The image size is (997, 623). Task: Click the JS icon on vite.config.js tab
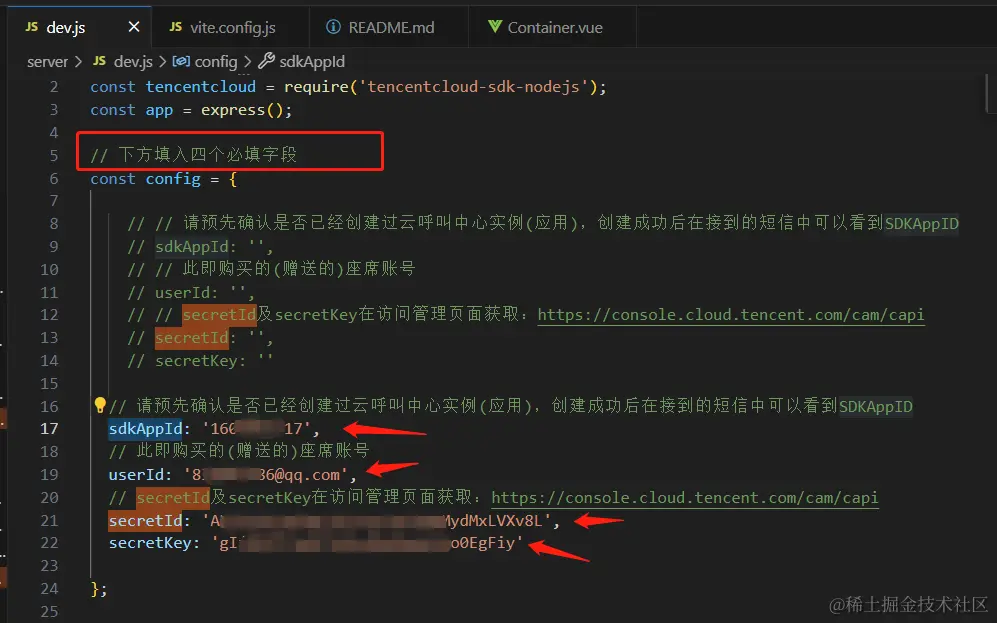[x=175, y=27]
